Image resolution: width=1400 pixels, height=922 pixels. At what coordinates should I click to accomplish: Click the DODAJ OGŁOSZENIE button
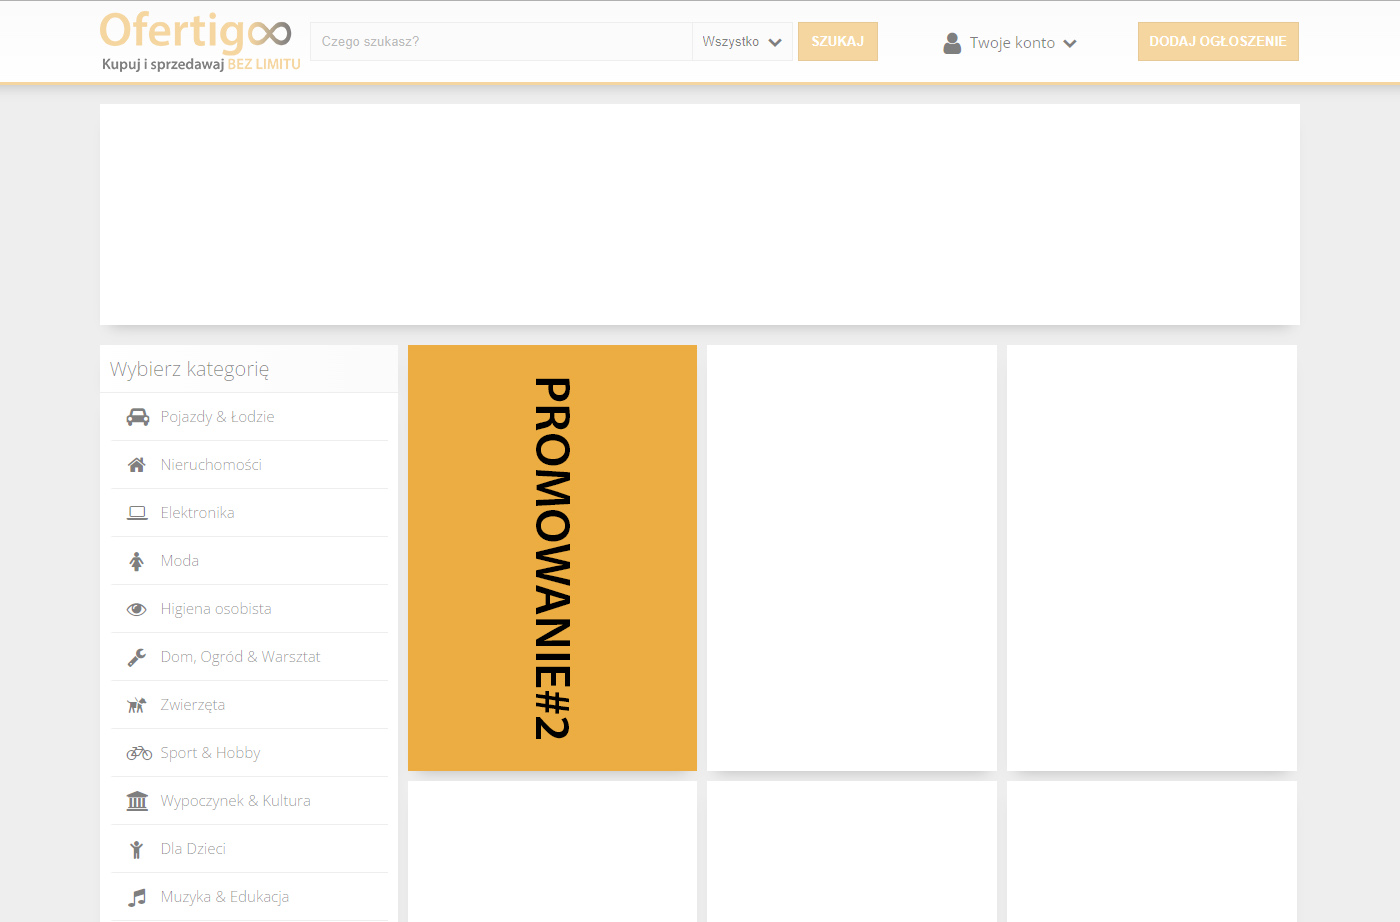pos(1217,42)
